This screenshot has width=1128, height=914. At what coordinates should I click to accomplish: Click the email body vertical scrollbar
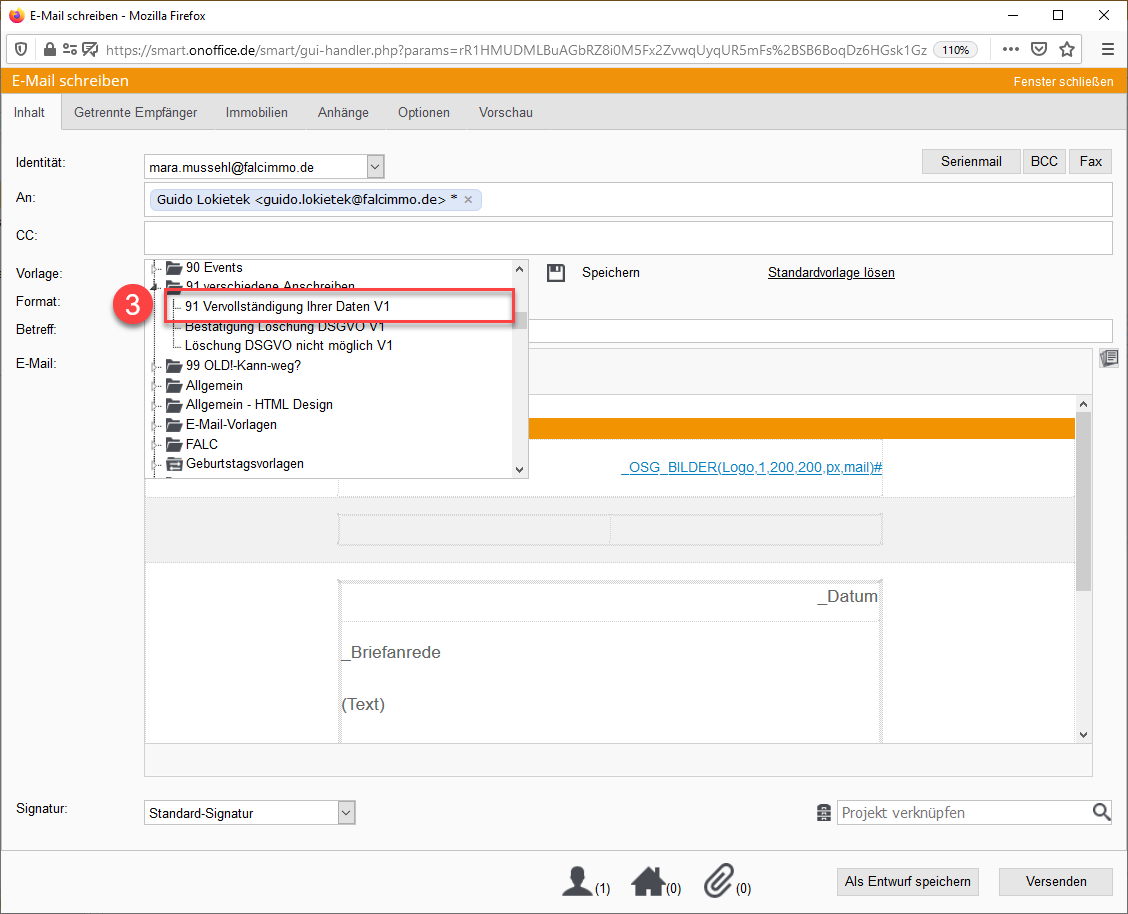point(1083,500)
